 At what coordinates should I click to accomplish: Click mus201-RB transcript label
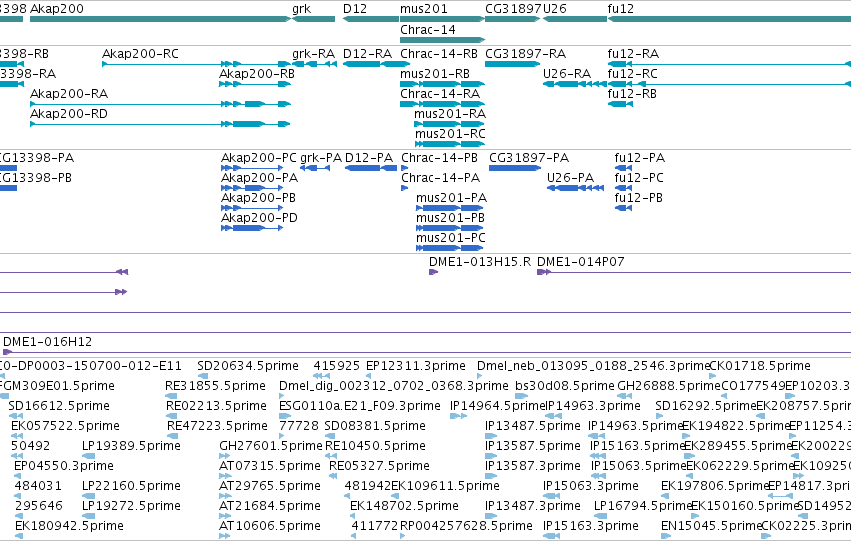tap(435, 74)
